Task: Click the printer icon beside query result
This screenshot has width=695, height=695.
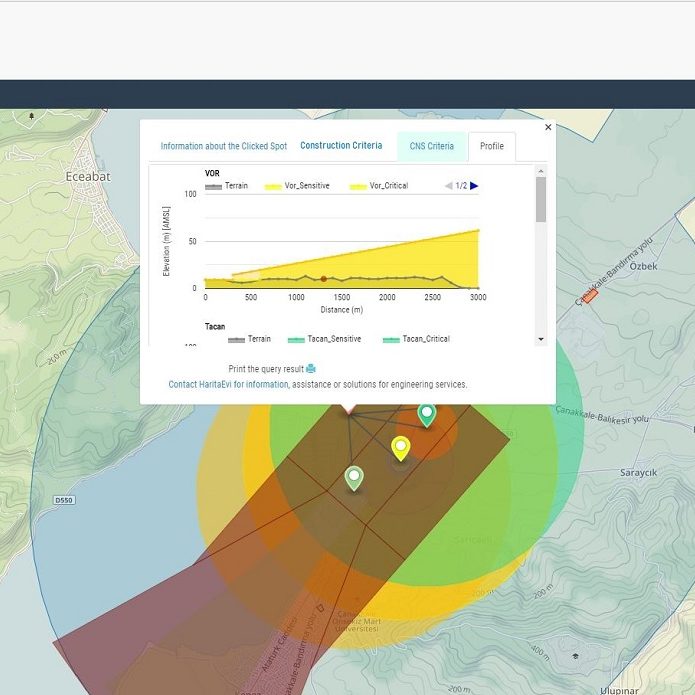Action: (311, 369)
